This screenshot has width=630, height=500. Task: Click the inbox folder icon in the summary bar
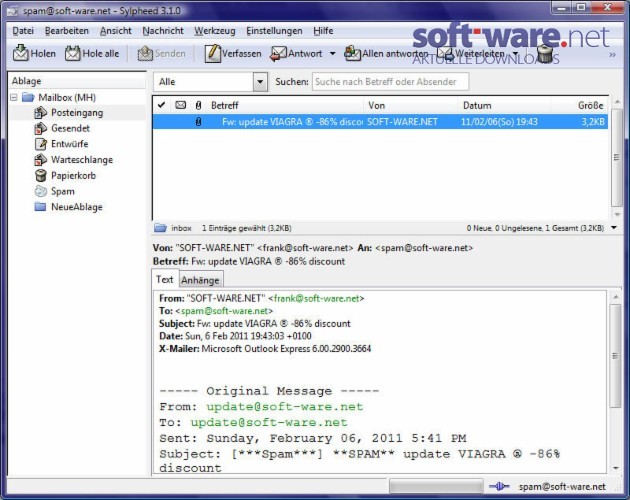tap(160, 228)
